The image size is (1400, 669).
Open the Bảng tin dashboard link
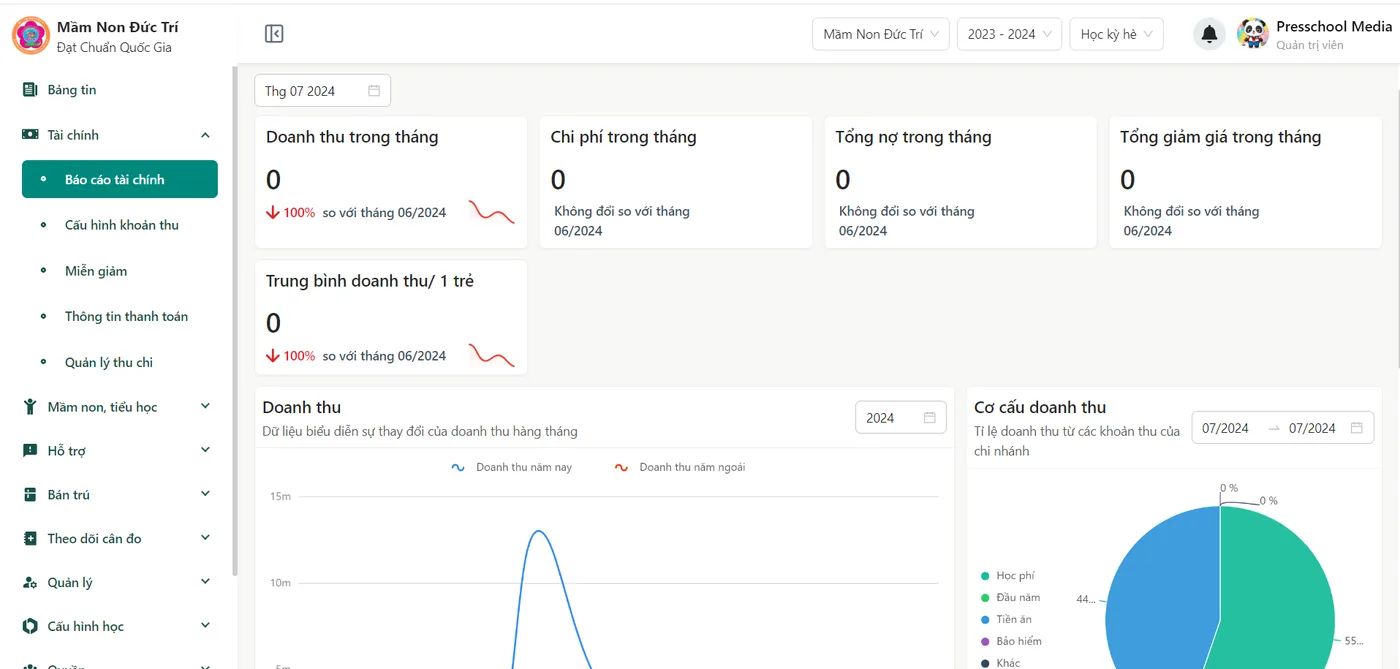coord(72,90)
